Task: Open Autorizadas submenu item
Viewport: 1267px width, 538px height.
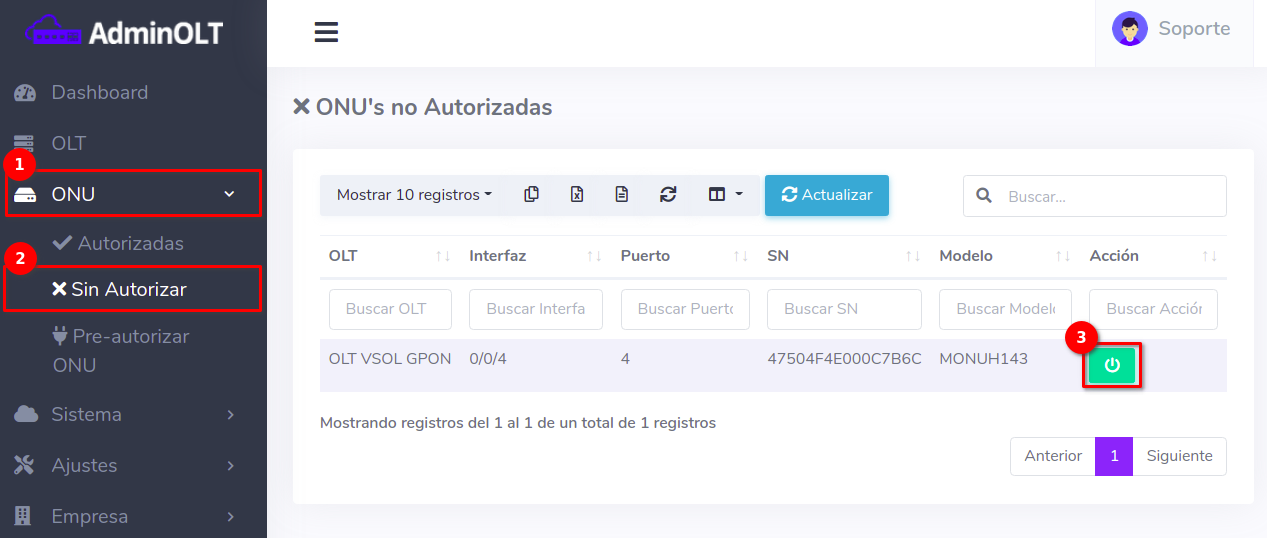Action: [130, 243]
